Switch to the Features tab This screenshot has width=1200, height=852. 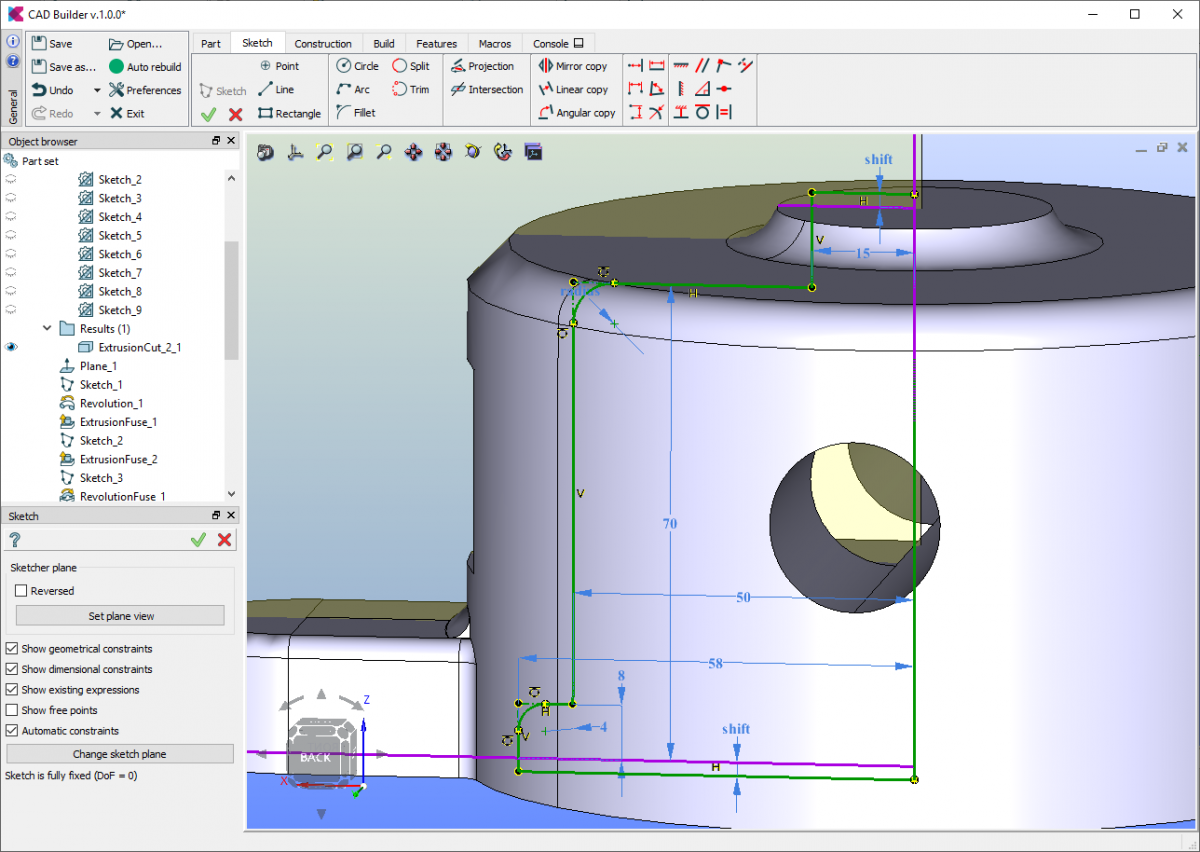tap(436, 44)
